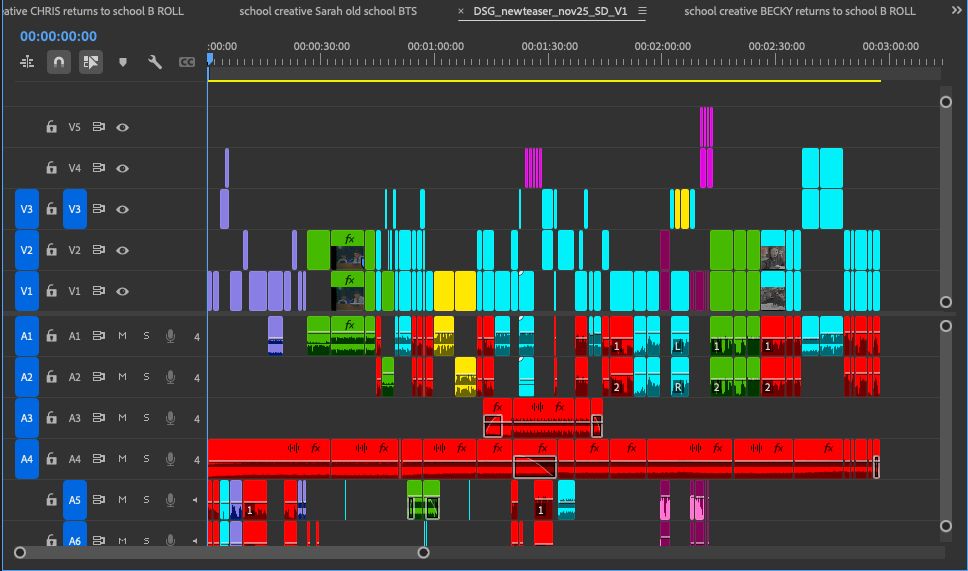Screen dimensions: 968x571
Task: Mute track A4 with M button
Action: pos(122,459)
